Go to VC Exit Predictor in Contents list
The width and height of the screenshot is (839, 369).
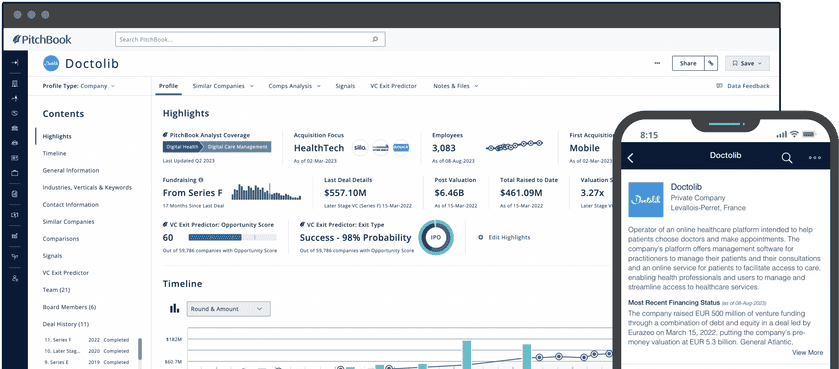coord(66,273)
